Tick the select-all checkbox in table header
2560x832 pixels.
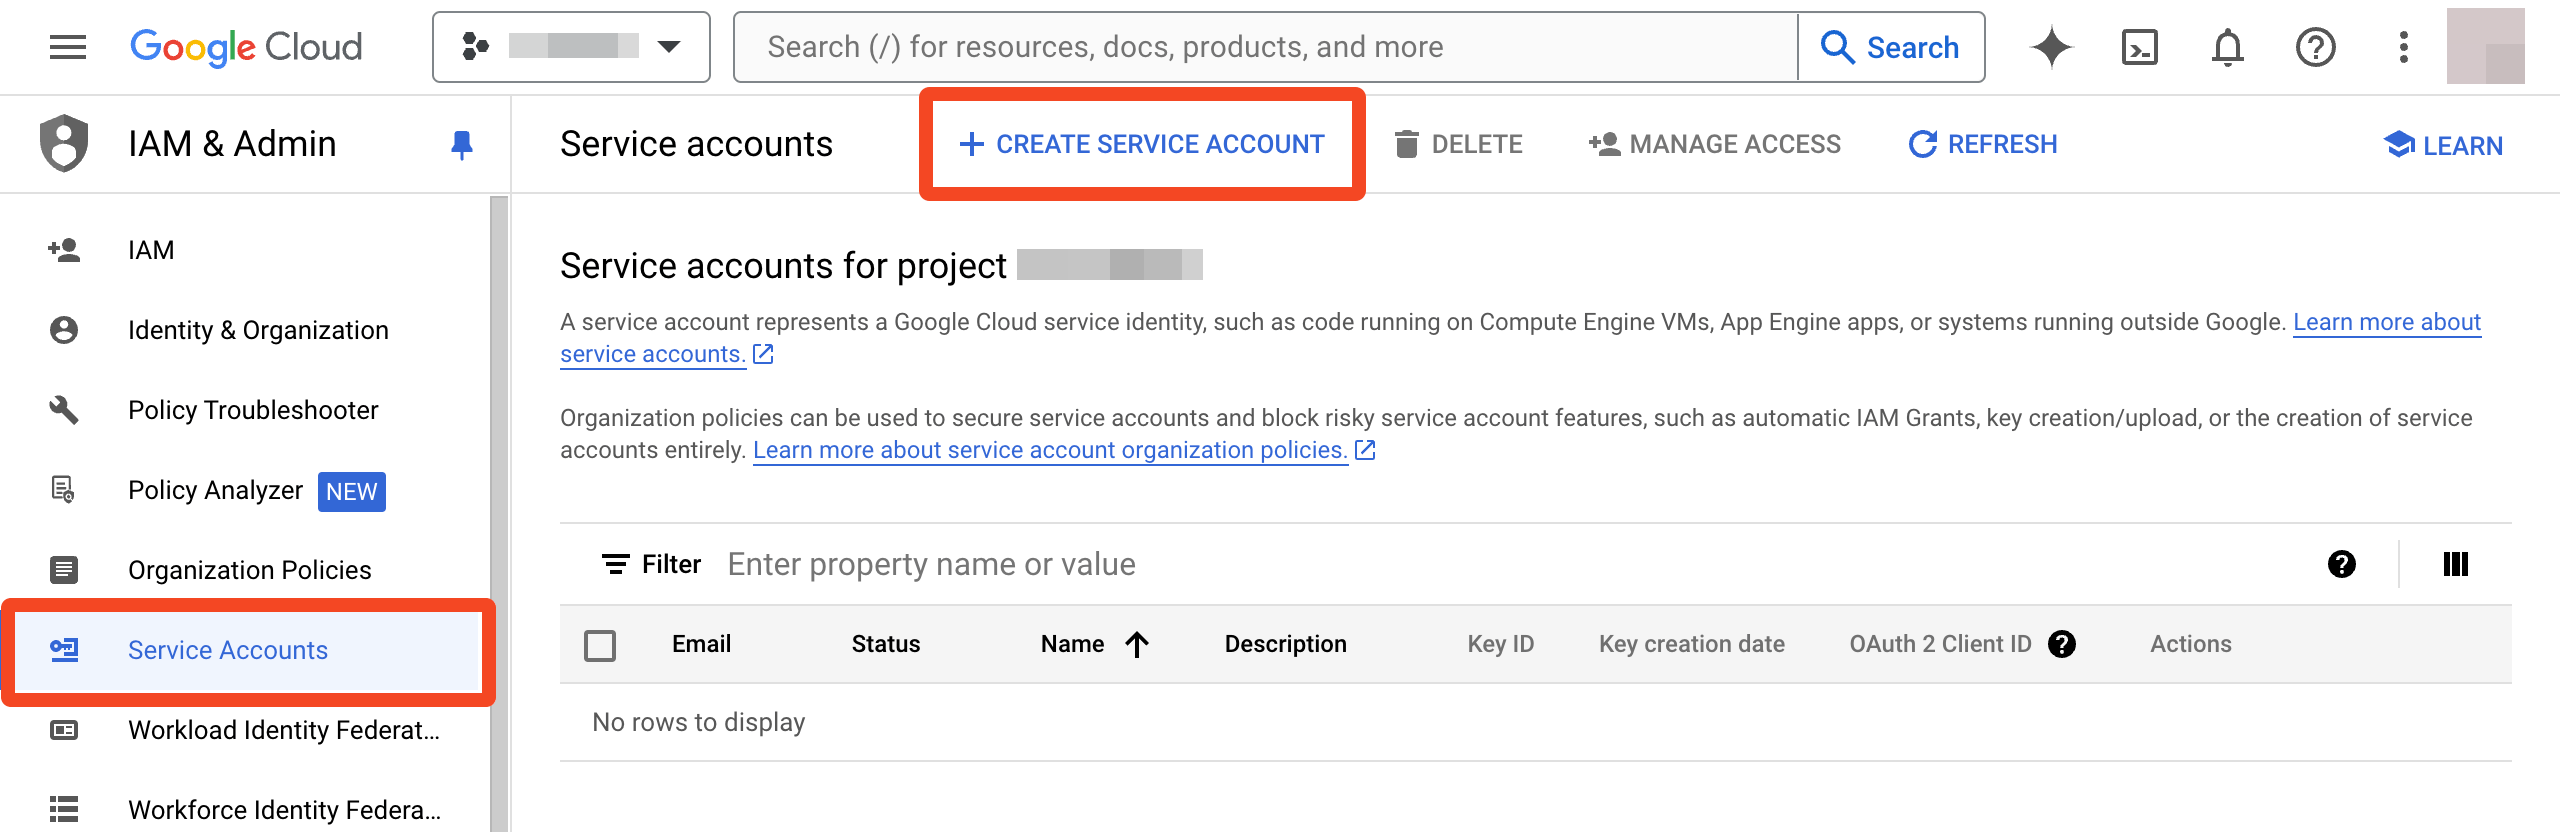tap(600, 645)
